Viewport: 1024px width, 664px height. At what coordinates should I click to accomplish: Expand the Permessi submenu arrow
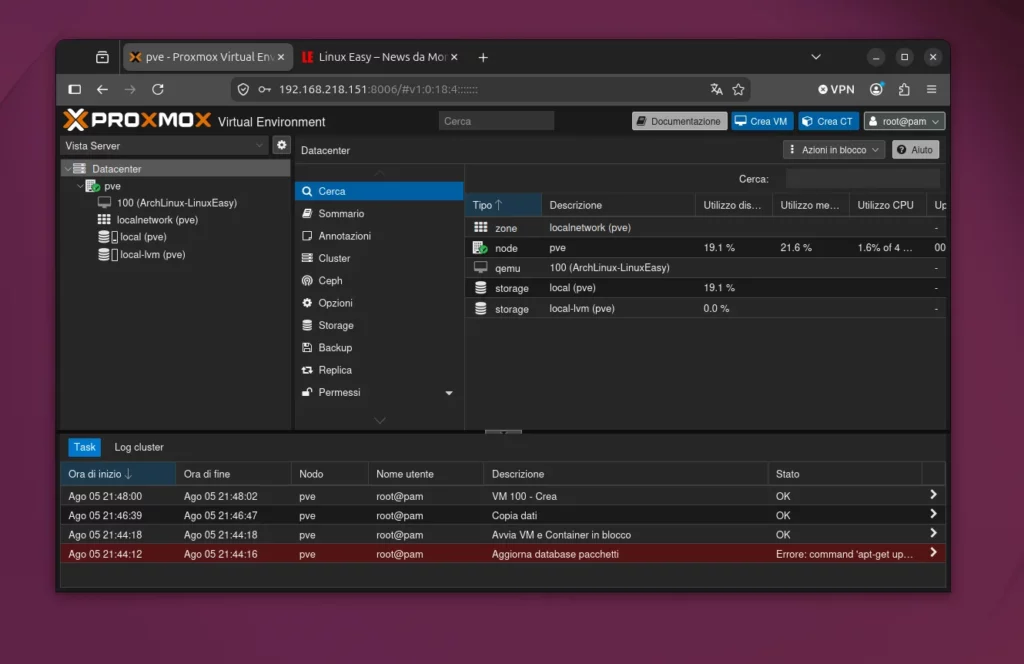tap(449, 393)
